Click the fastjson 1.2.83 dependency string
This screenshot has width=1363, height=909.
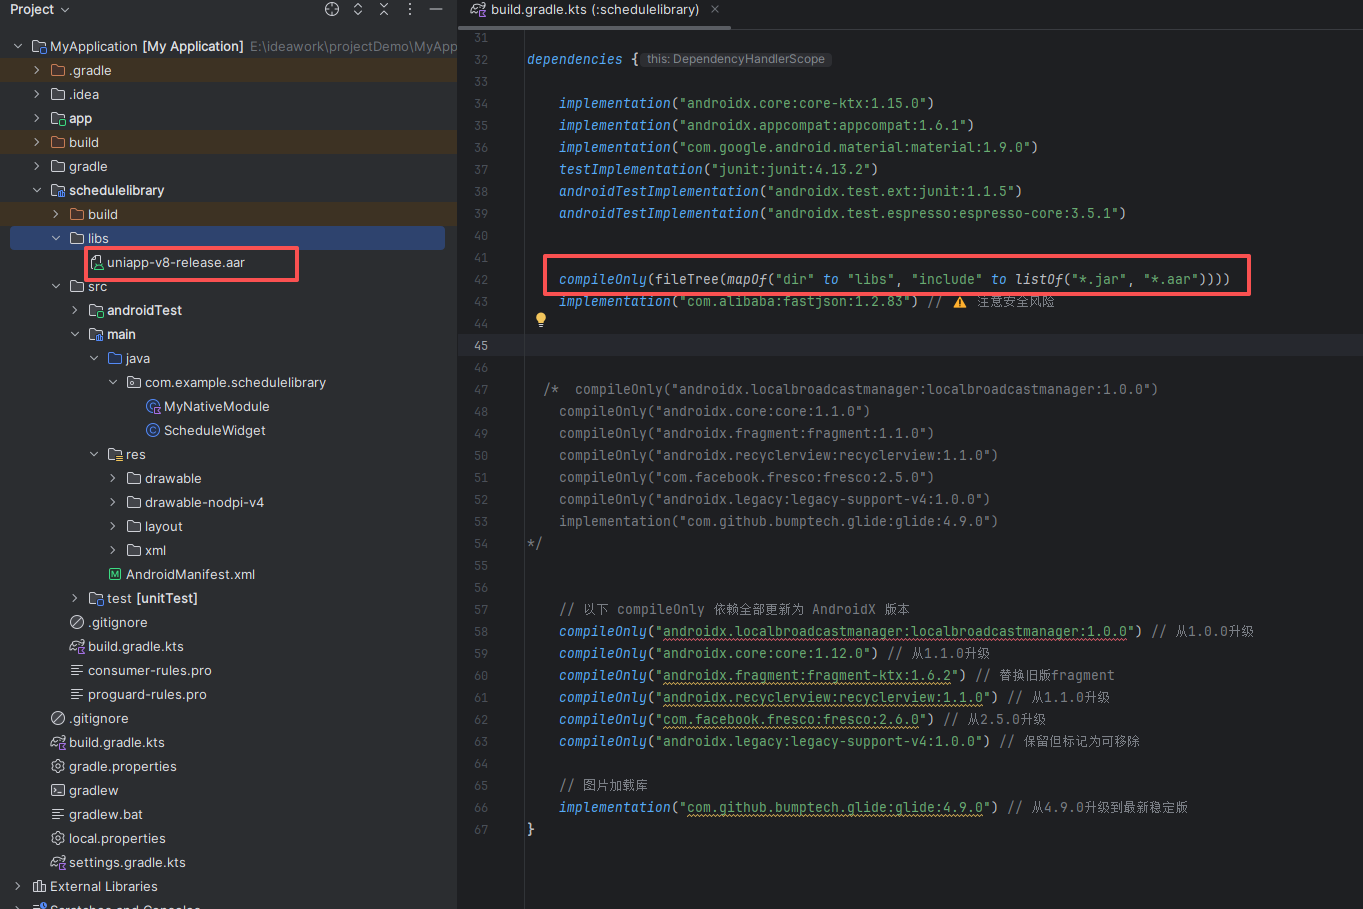pos(794,301)
